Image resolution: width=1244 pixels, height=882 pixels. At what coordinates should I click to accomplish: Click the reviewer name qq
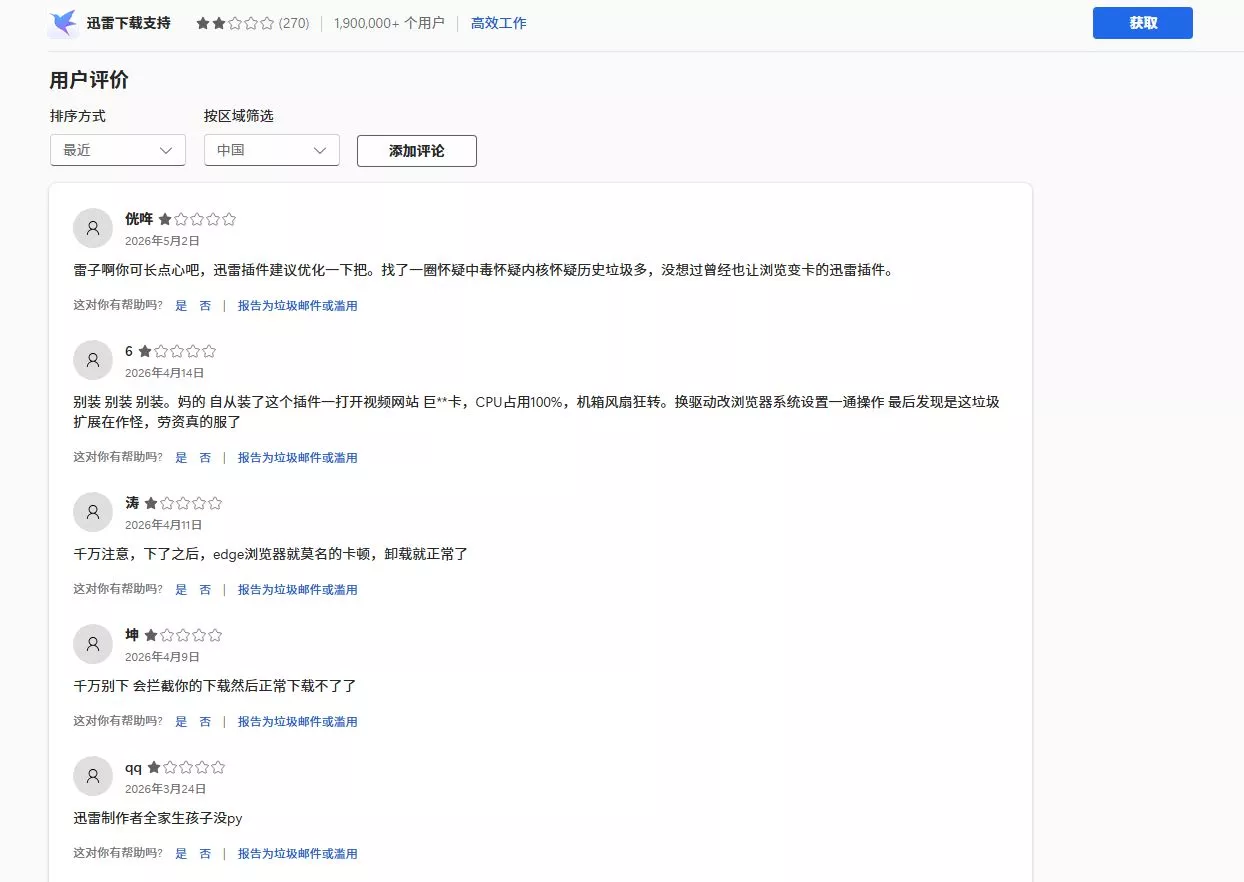[x=133, y=767]
